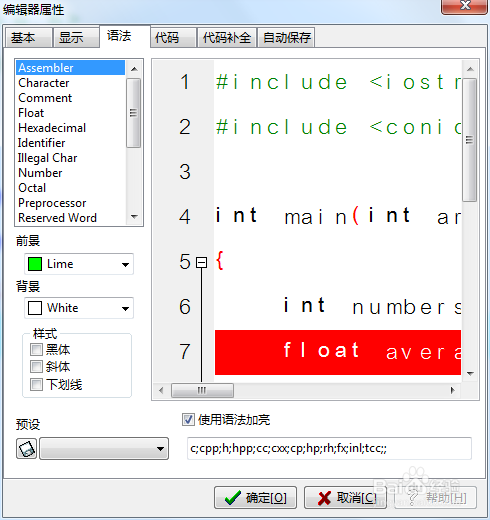Select Comment in the syntax list

[71, 98]
